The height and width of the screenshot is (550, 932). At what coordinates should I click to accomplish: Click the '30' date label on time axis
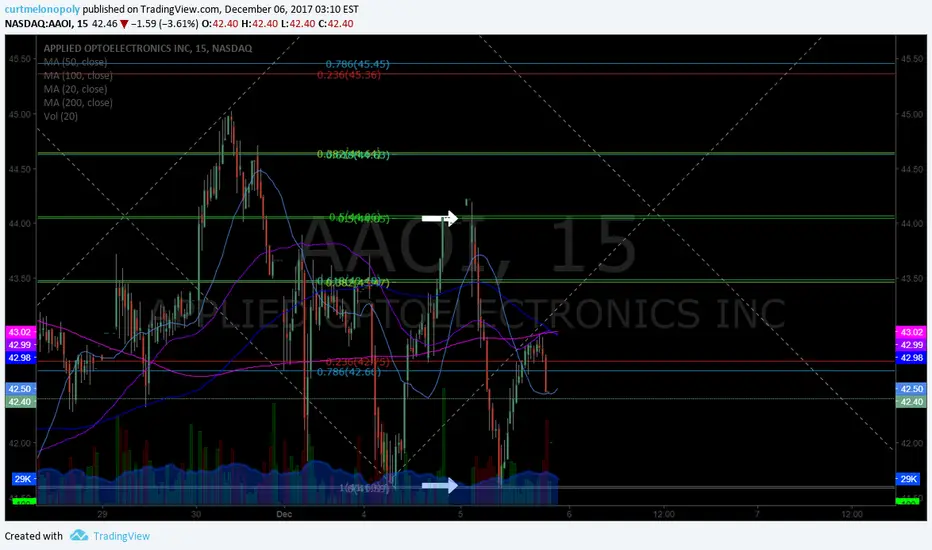point(196,514)
